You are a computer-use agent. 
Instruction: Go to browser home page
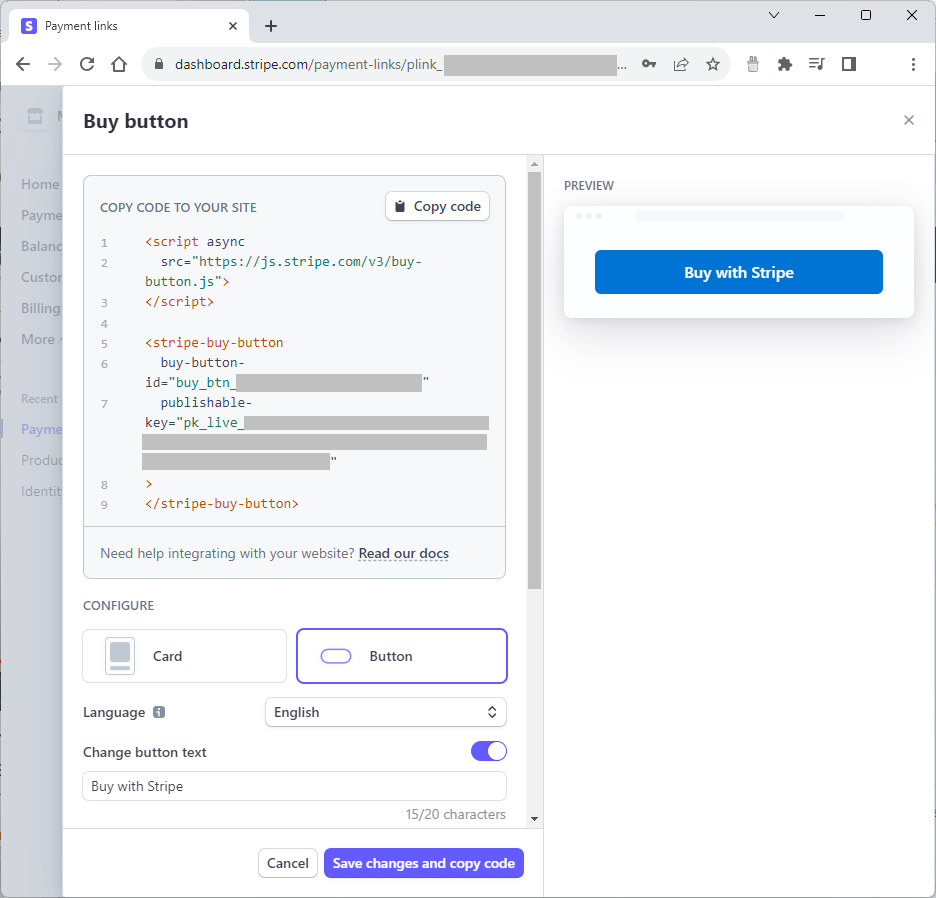pos(119,64)
